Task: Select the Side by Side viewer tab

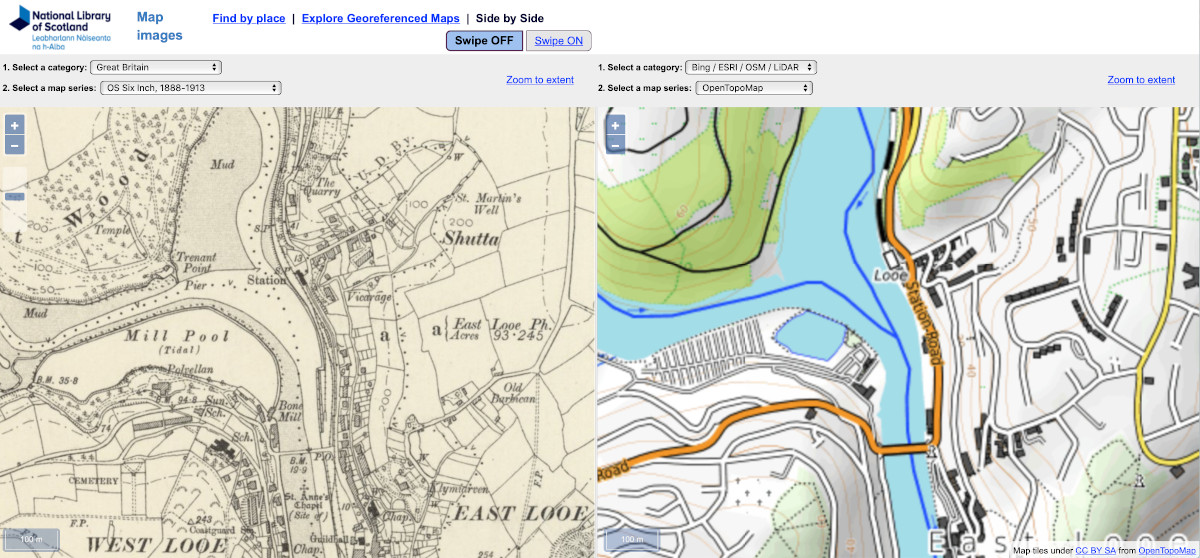Action: tap(509, 18)
